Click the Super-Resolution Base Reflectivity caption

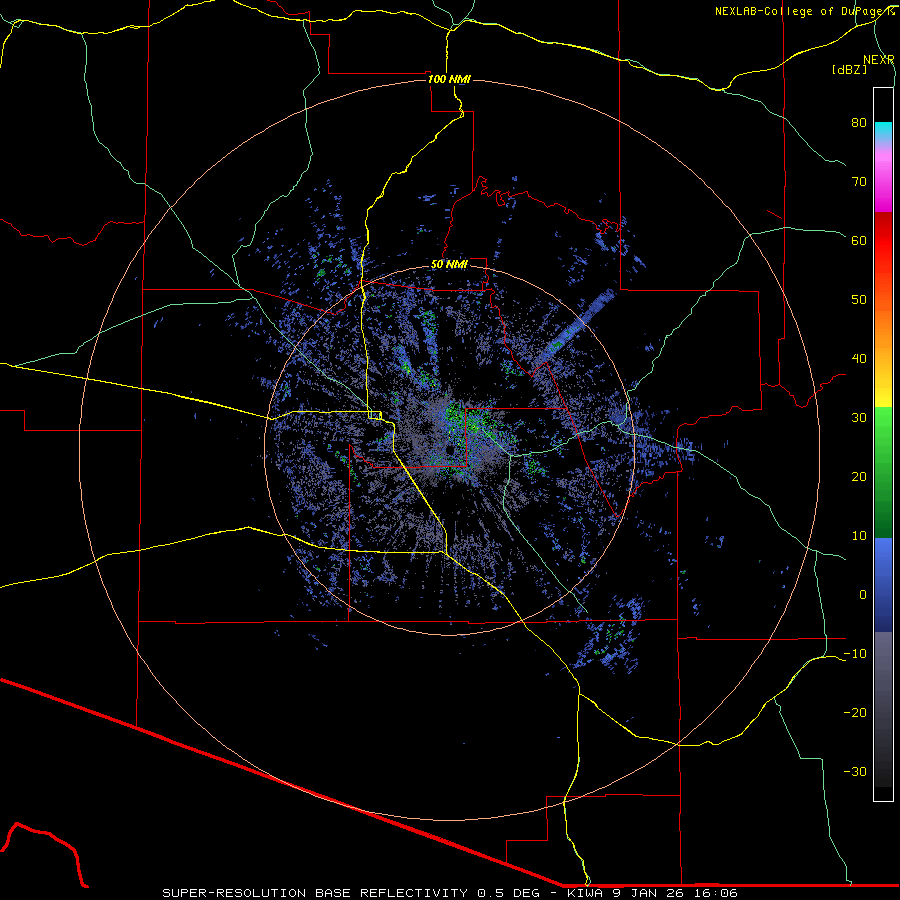tap(449, 893)
